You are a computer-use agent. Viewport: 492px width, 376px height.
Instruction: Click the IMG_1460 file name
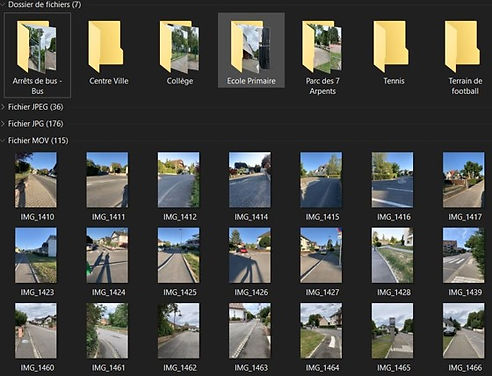pos(37,368)
